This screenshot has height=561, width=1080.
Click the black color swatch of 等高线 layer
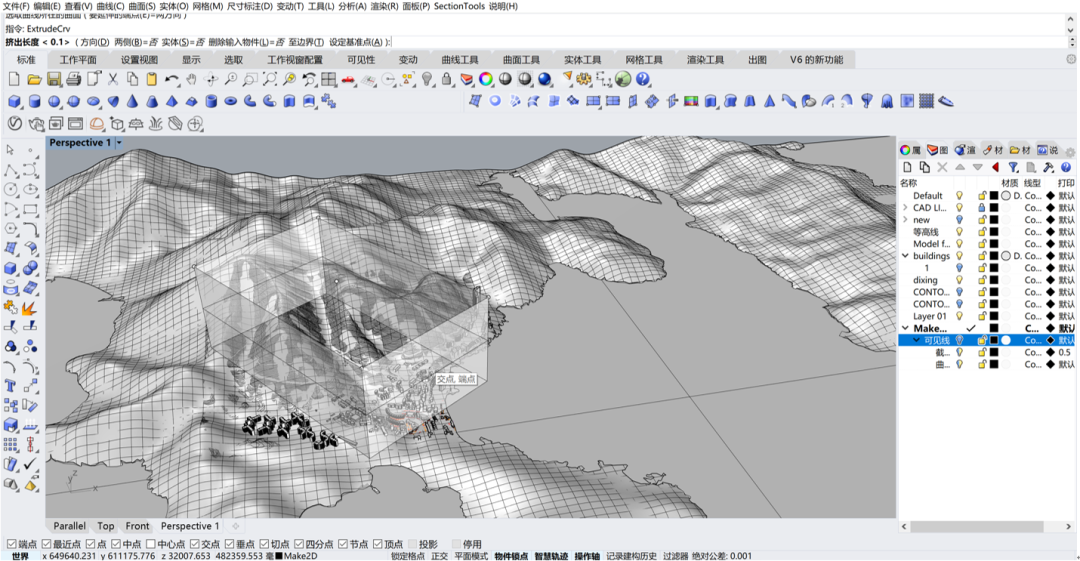coord(994,232)
